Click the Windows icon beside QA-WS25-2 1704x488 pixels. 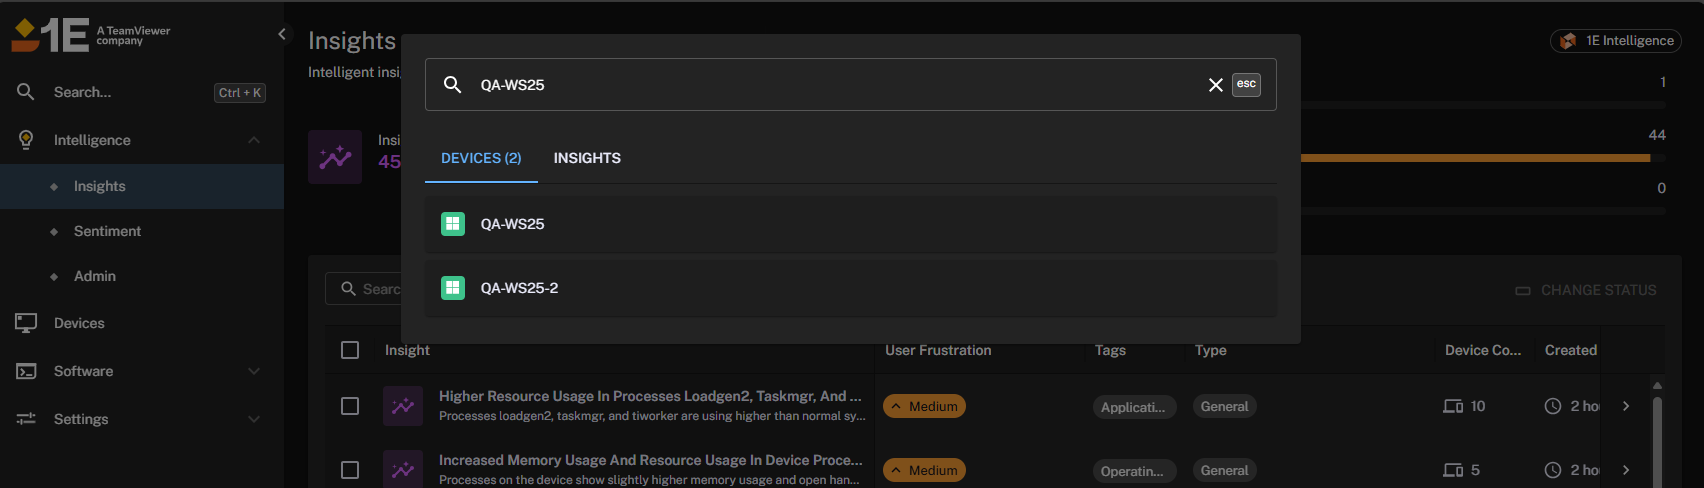coord(453,288)
